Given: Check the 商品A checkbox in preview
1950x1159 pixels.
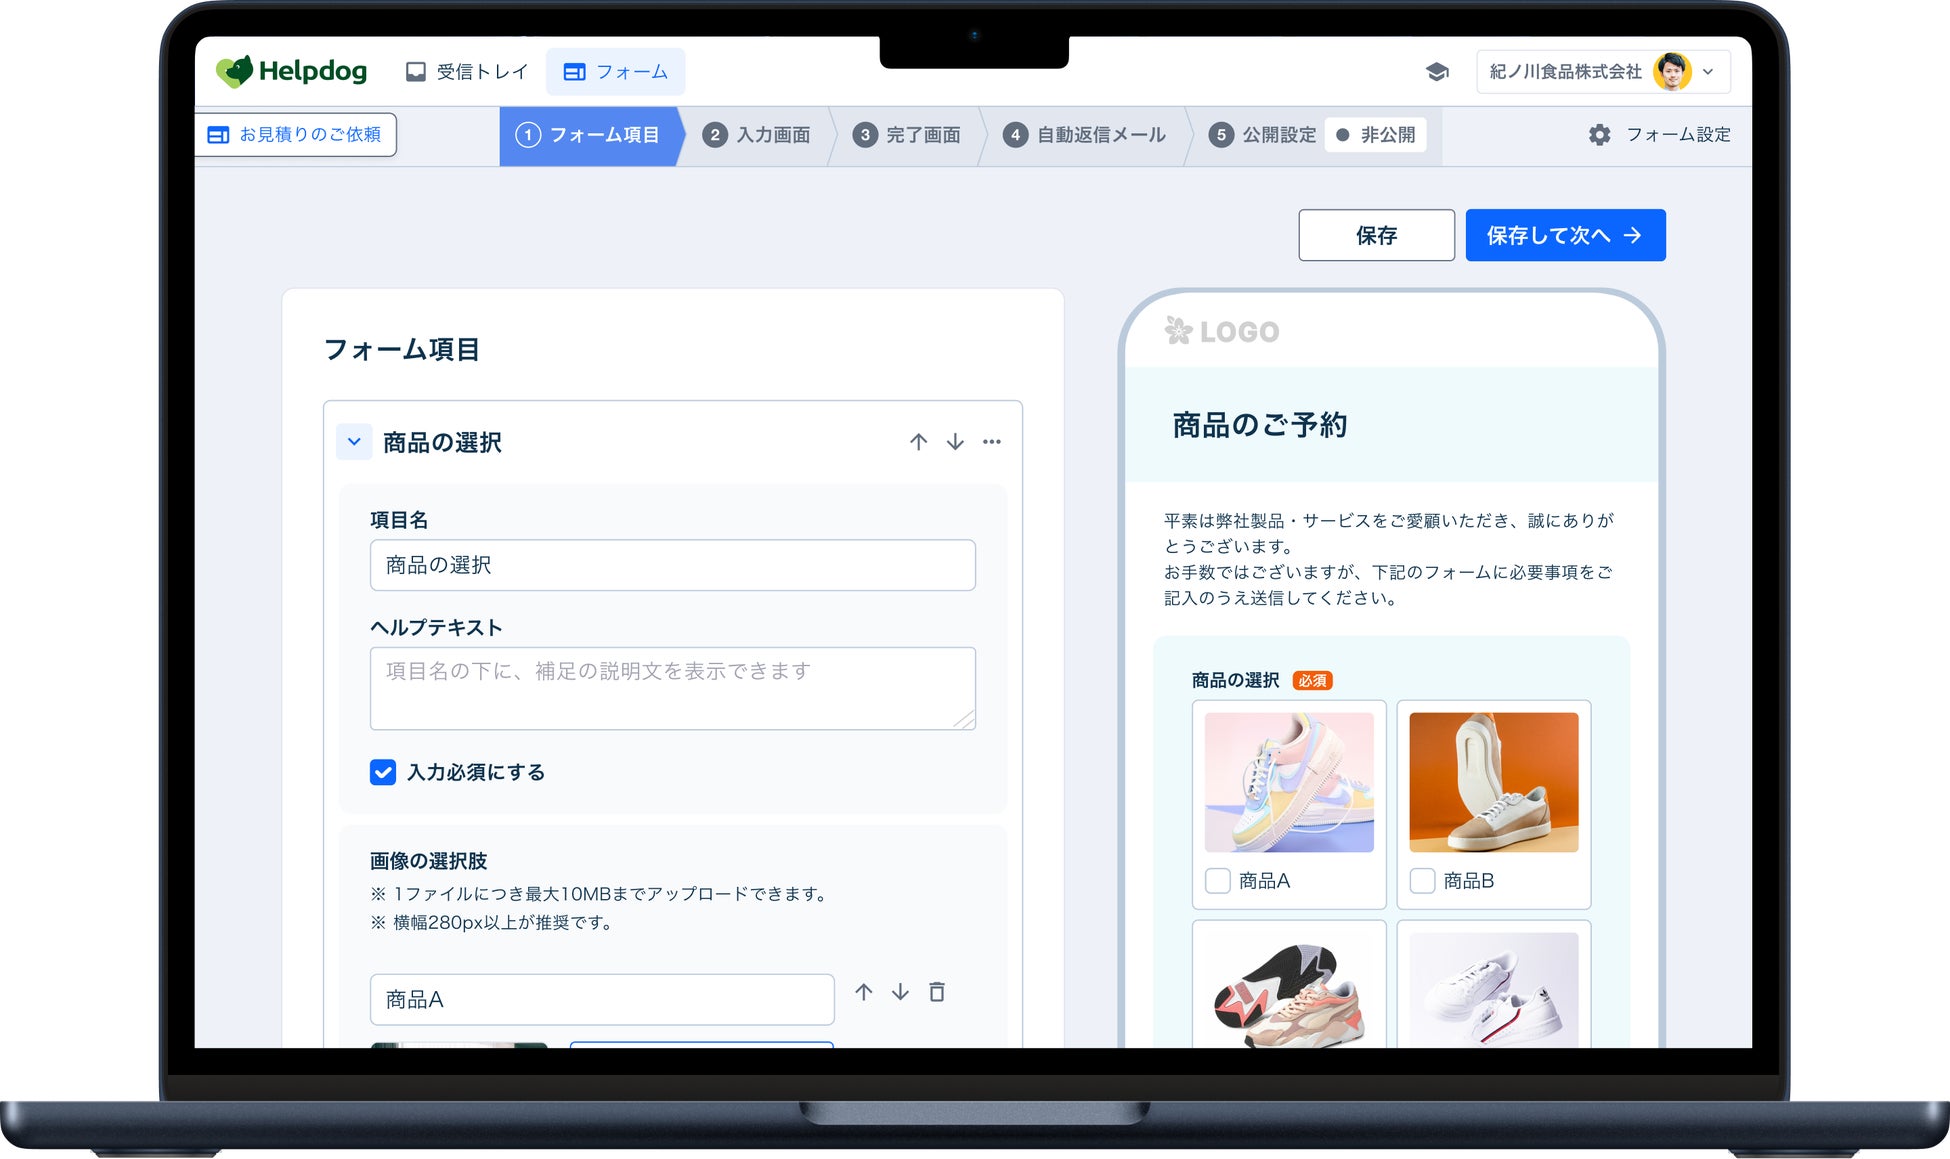Looking at the screenshot, I should [1217, 881].
